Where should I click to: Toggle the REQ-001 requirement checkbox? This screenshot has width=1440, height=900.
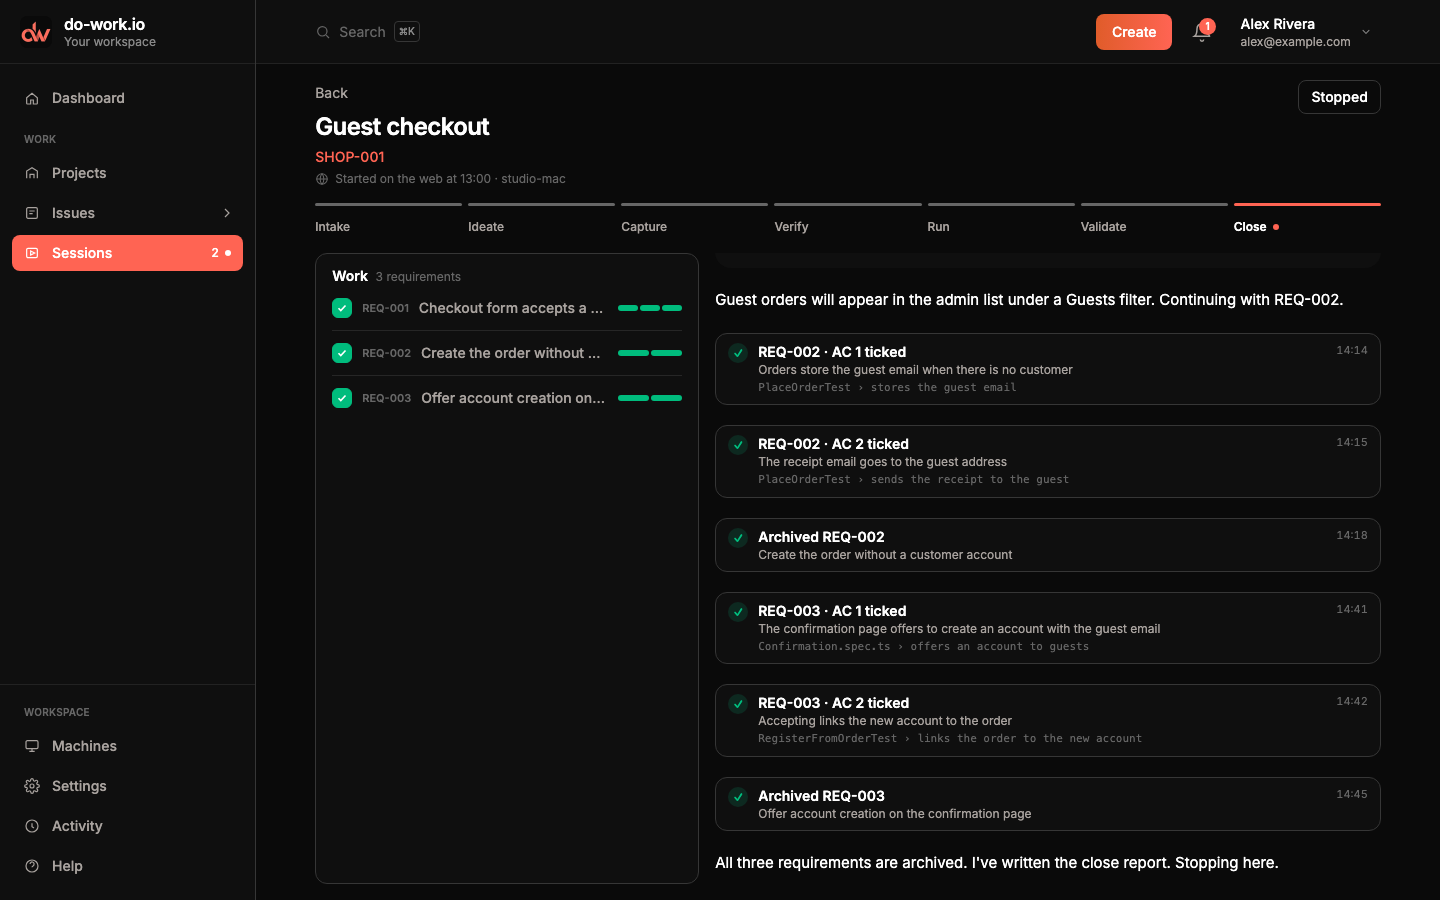342,308
